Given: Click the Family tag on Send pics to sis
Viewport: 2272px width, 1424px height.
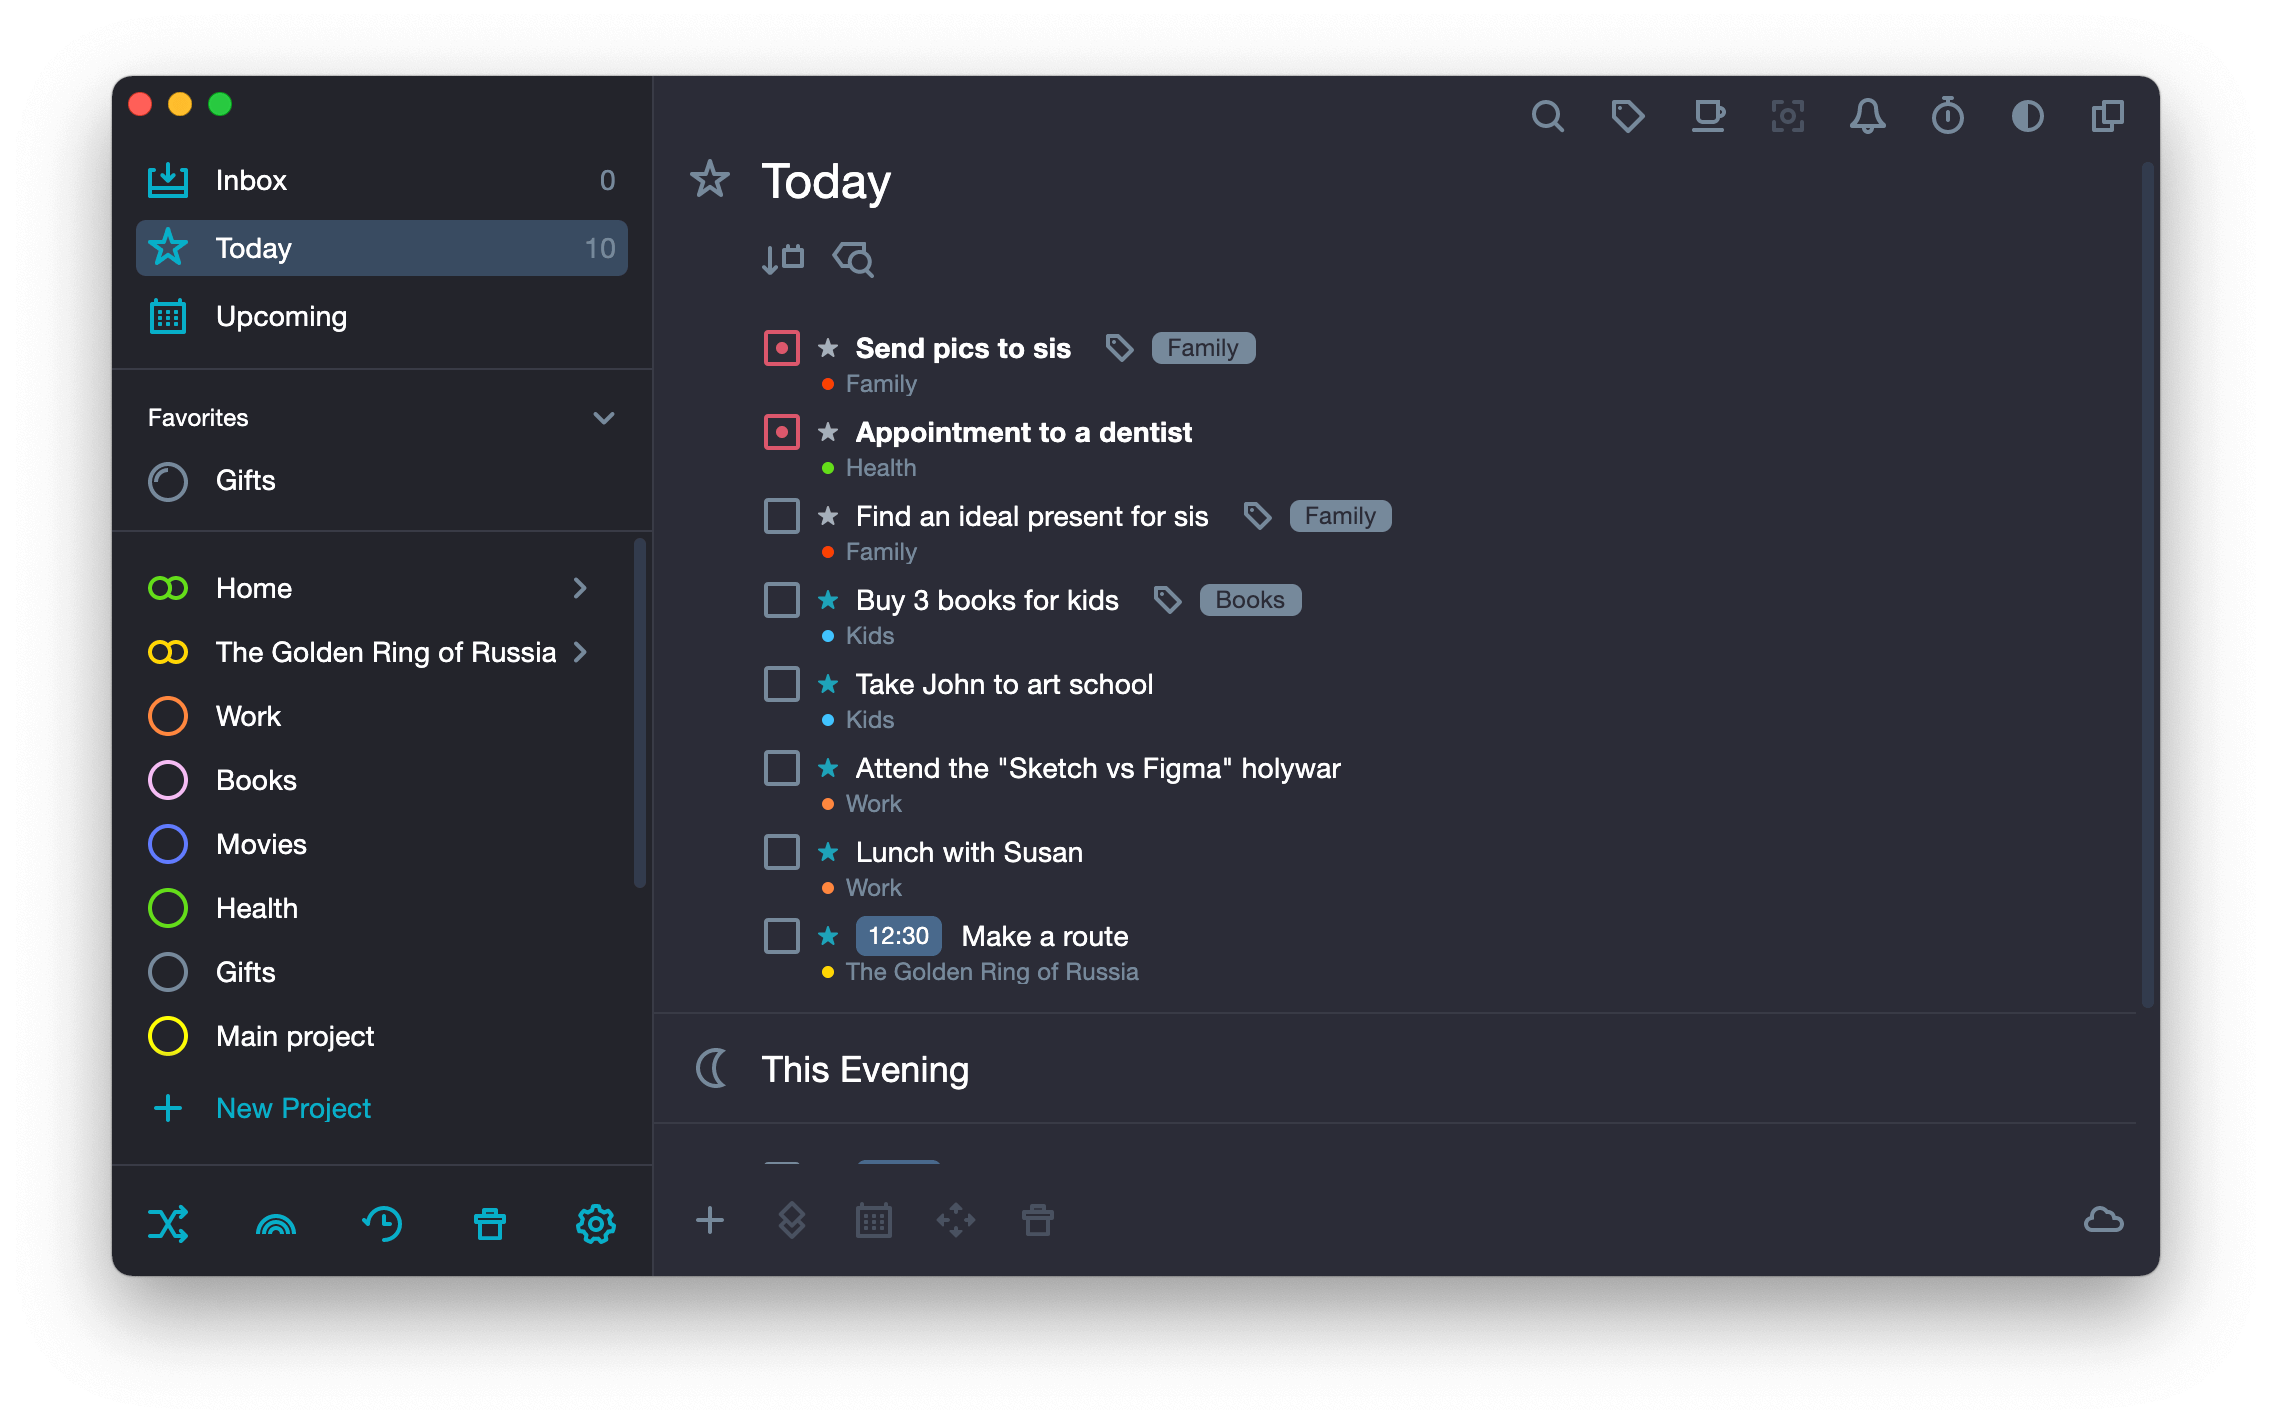Looking at the screenshot, I should click(x=1203, y=348).
